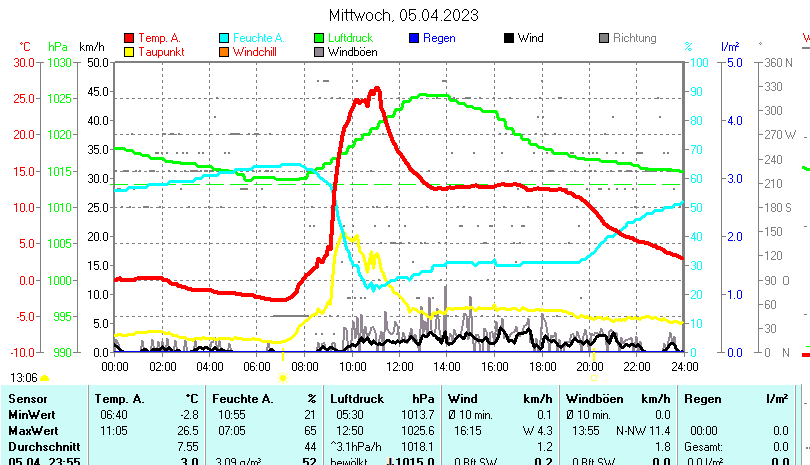Click the green Luftdruck legend square
The image size is (810, 465).
(319, 38)
